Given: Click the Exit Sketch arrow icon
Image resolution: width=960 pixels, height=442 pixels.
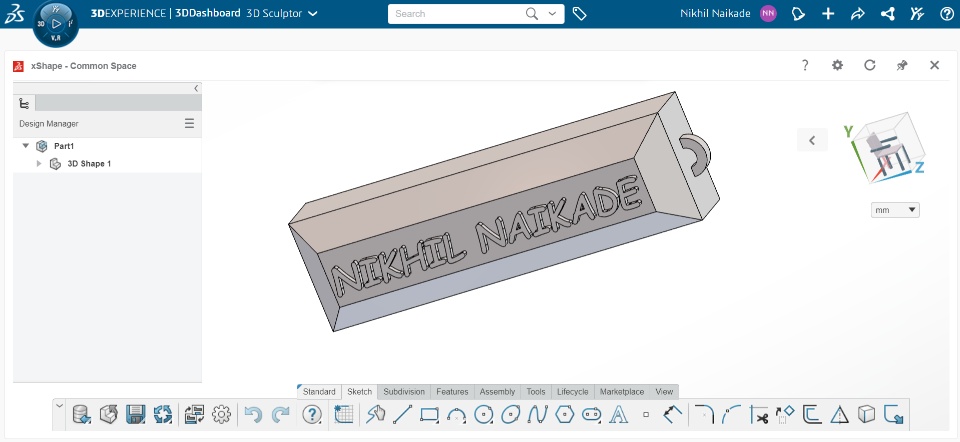Looking at the screenshot, I should coord(894,414).
